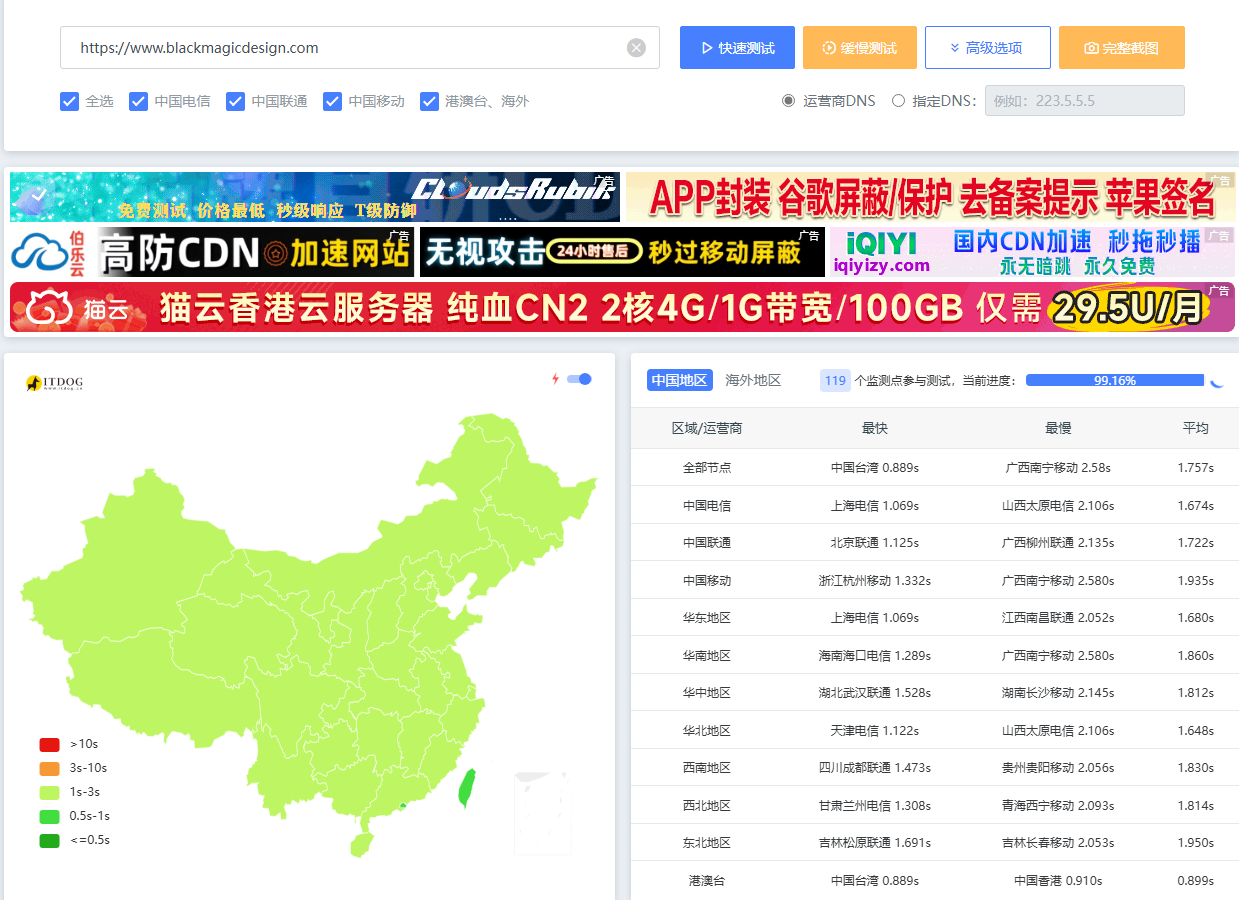Toggle the blue switch above the map
Screen dimensions: 1239x900
pos(579,379)
